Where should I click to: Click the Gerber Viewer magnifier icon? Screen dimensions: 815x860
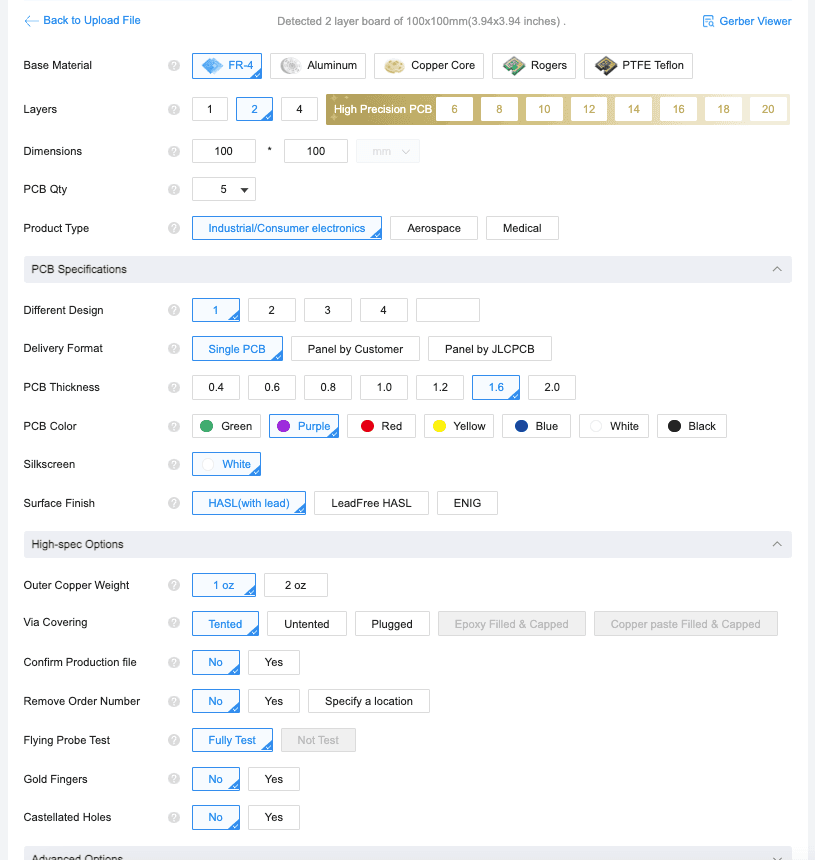point(708,21)
